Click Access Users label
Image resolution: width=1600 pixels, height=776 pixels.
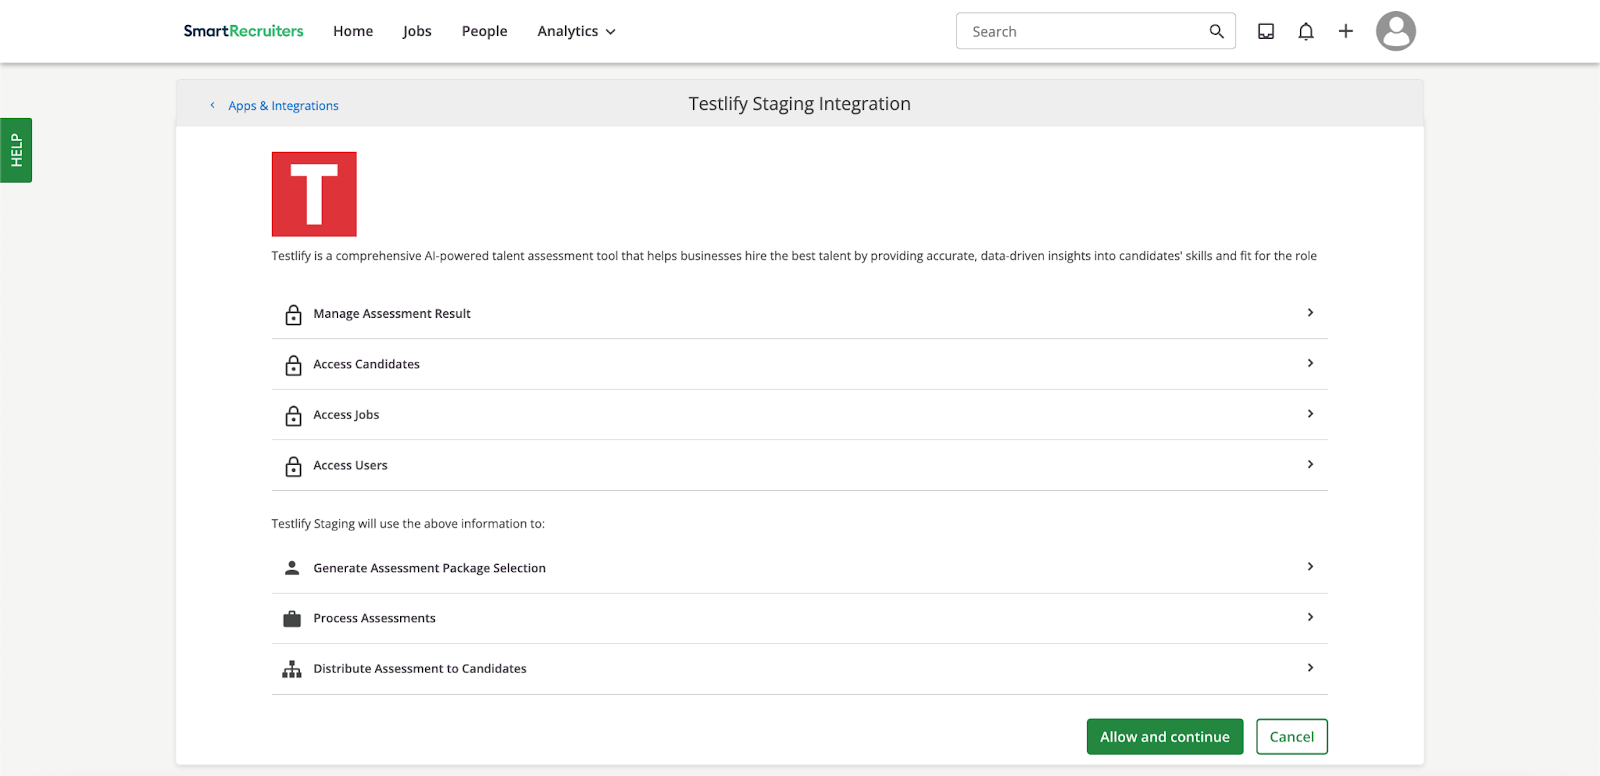tap(350, 465)
